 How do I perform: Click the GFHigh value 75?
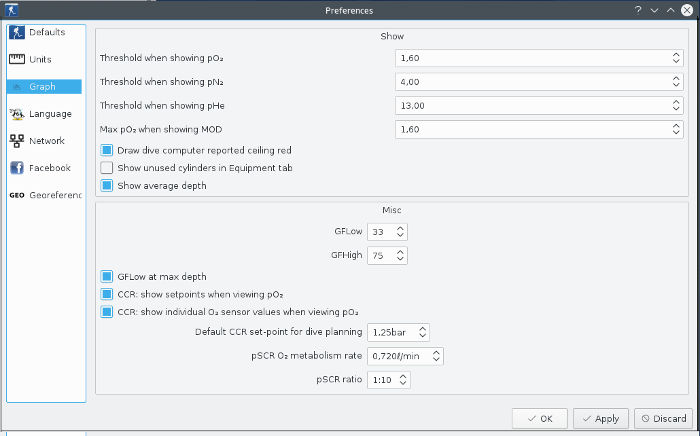tap(378, 256)
